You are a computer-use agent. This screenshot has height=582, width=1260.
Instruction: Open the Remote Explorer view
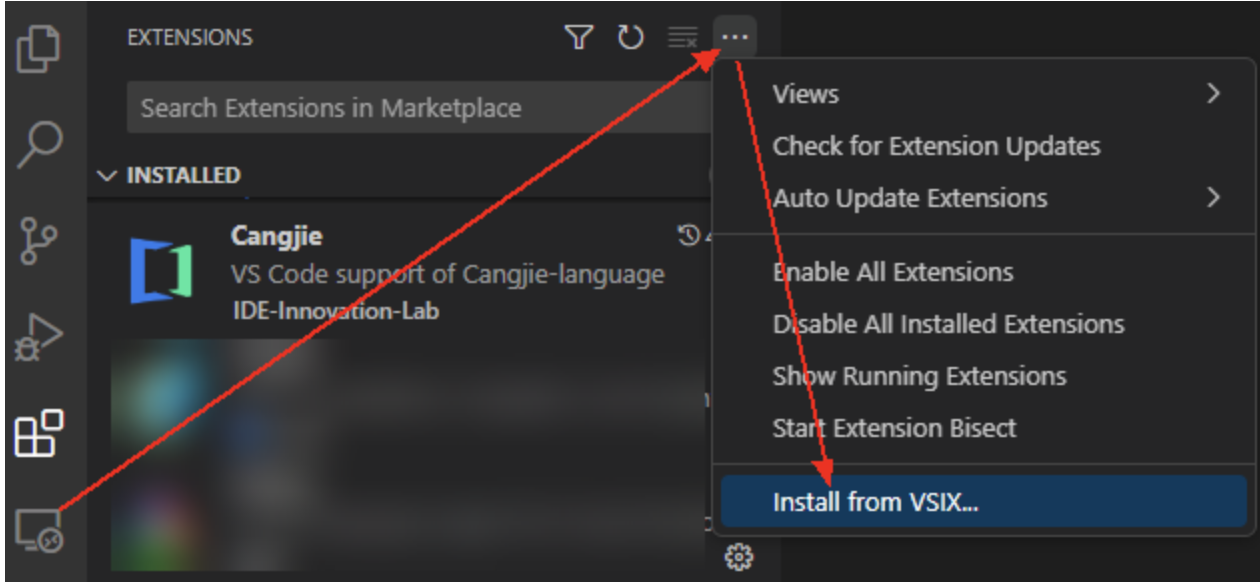click(40, 530)
